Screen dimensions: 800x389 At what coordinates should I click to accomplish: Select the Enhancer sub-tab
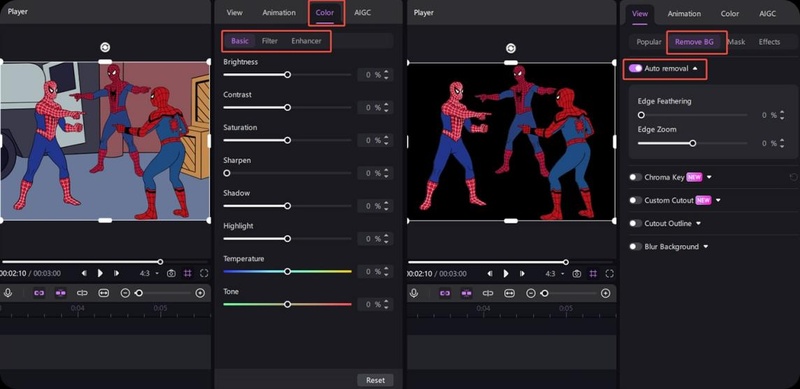point(306,41)
